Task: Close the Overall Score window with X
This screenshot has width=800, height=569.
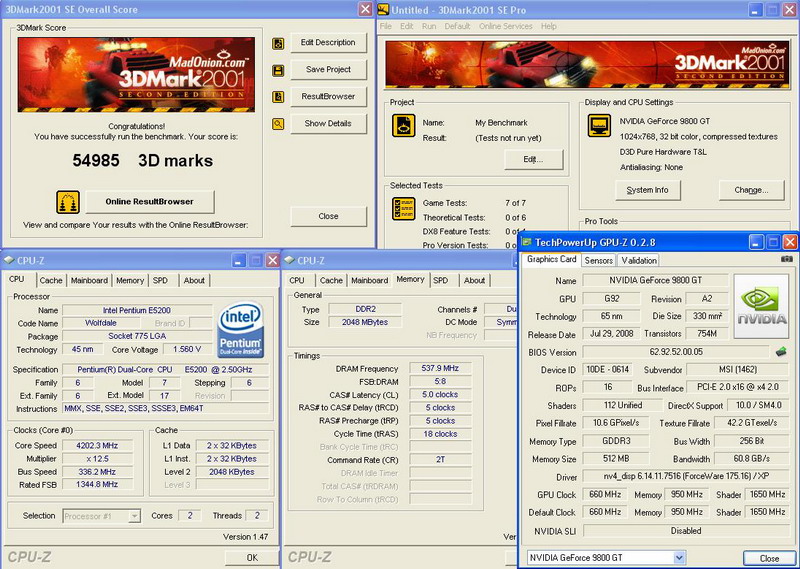Action: [366, 9]
